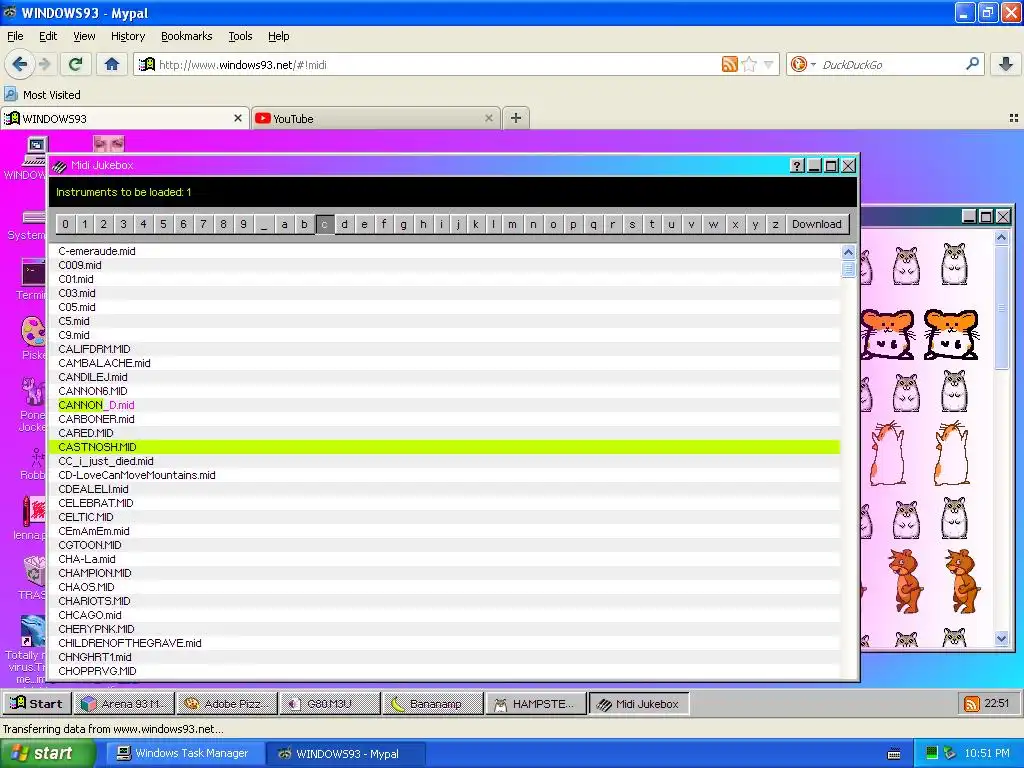Click the RSS feed icon in address bar

729,64
